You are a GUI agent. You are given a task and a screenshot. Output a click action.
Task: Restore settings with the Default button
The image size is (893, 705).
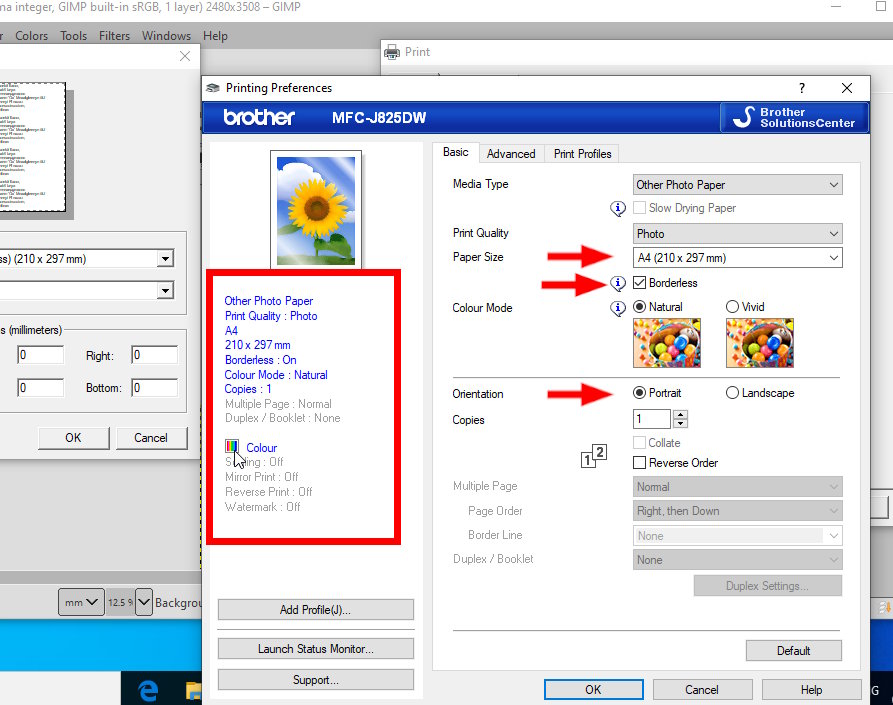(x=793, y=650)
